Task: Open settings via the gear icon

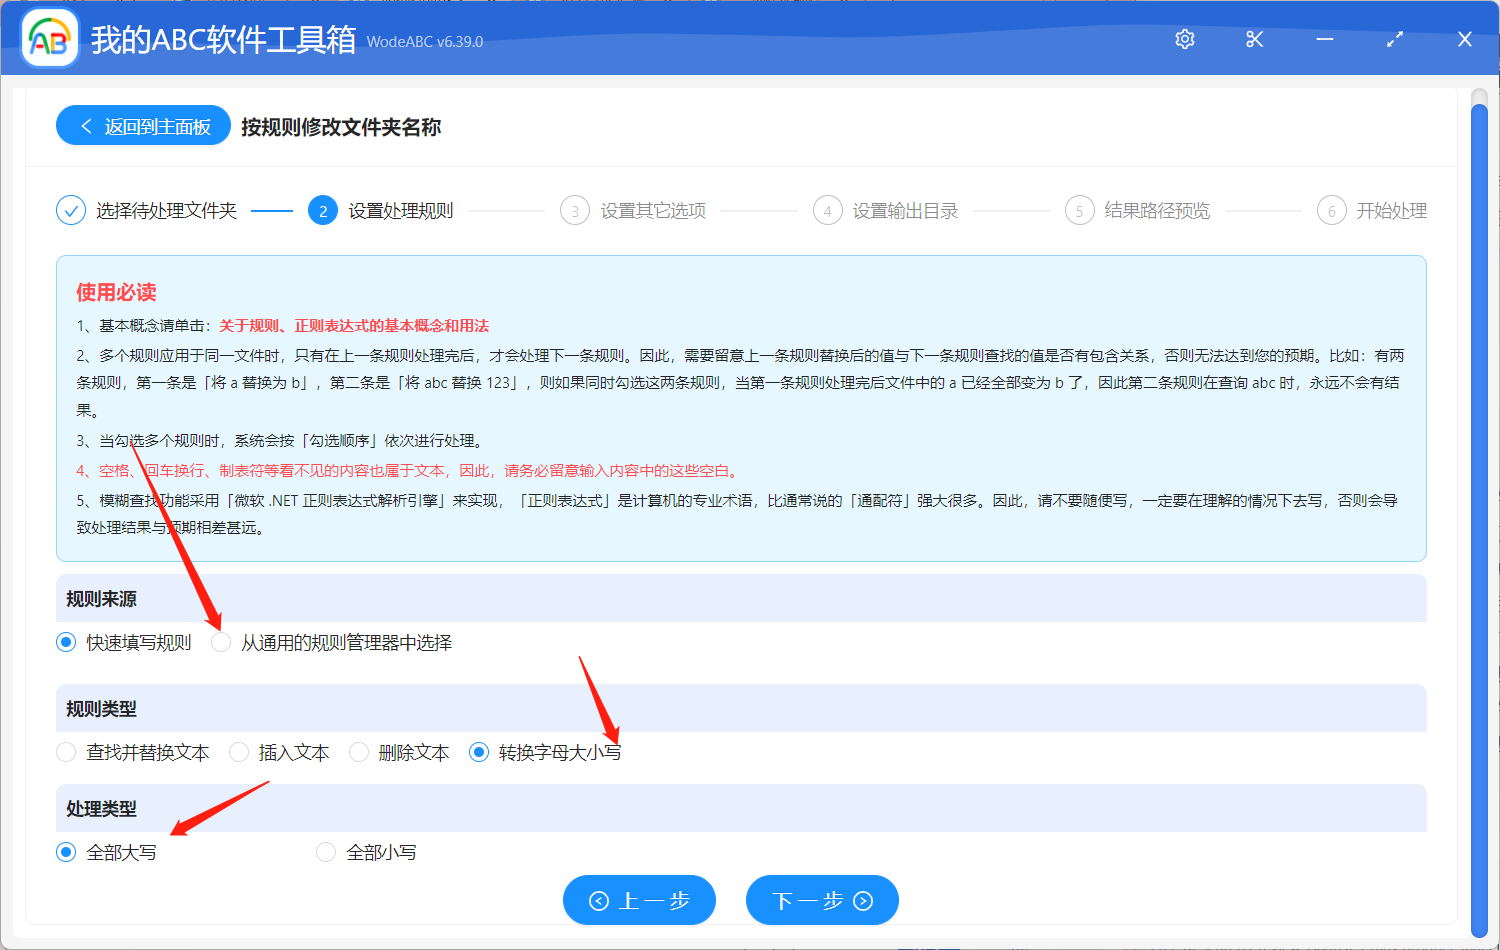Action: click(1184, 38)
